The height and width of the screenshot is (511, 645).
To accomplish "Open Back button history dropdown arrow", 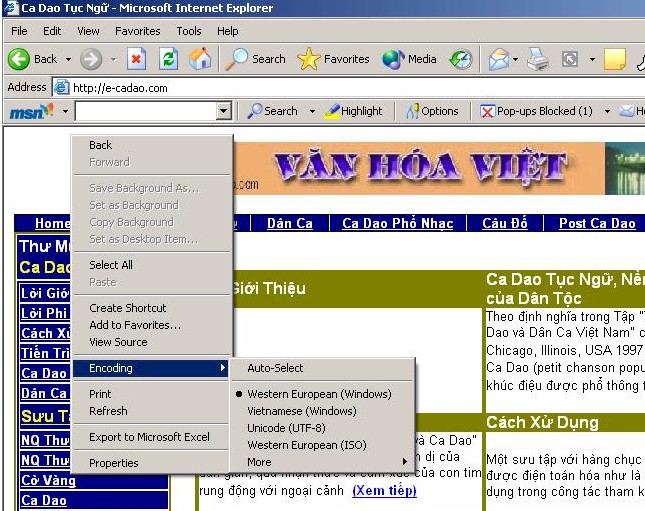I will tap(68, 59).
